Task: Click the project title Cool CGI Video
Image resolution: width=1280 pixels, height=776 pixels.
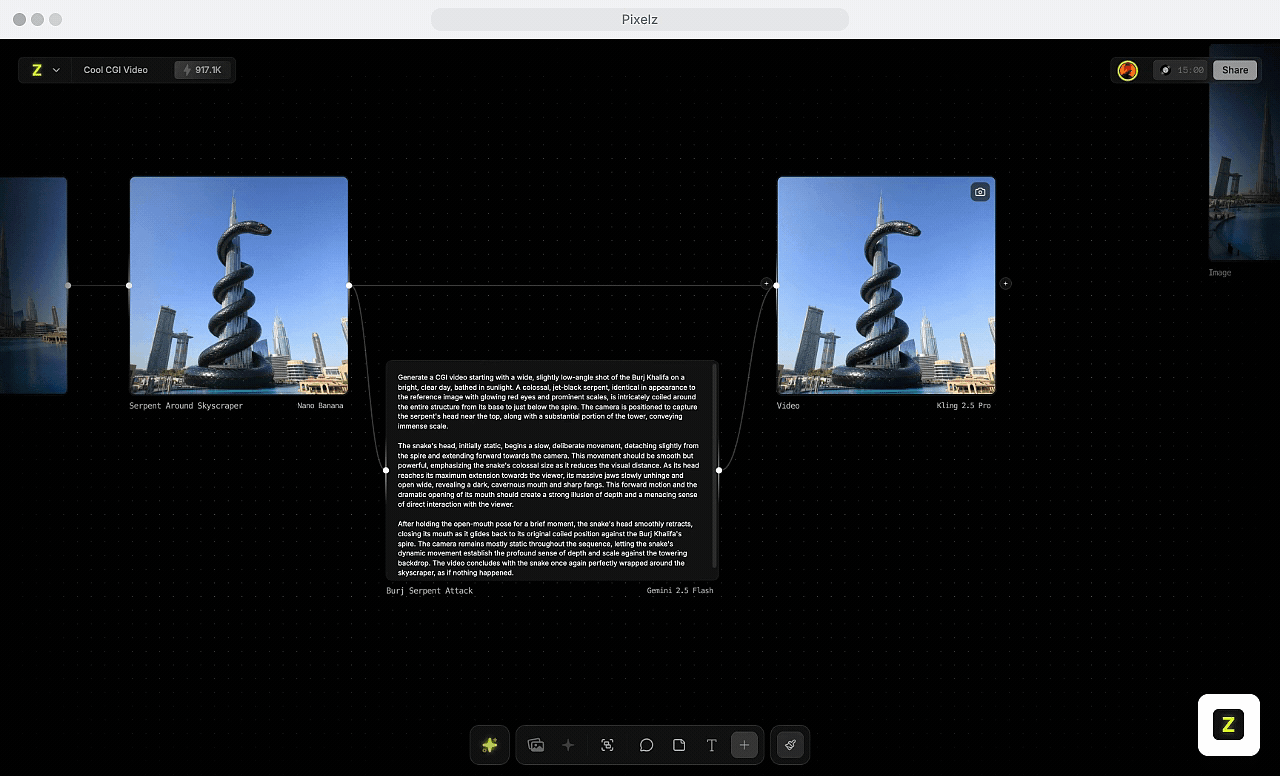Action: pos(116,70)
